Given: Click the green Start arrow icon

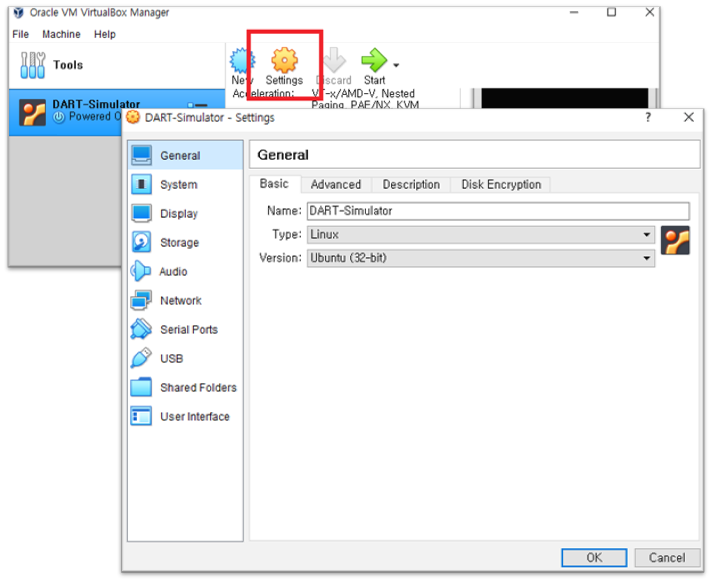Looking at the screenshot, I should click(374, 61).
